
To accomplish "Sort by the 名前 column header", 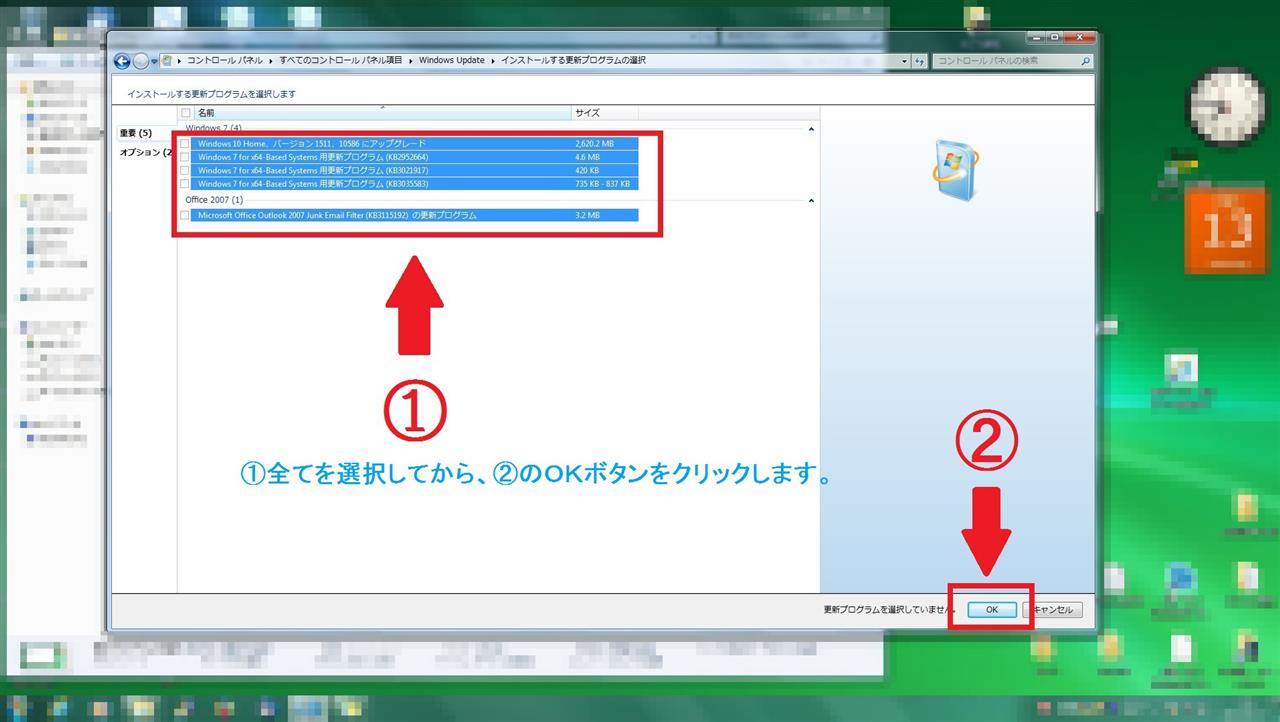I will (382, 113).
